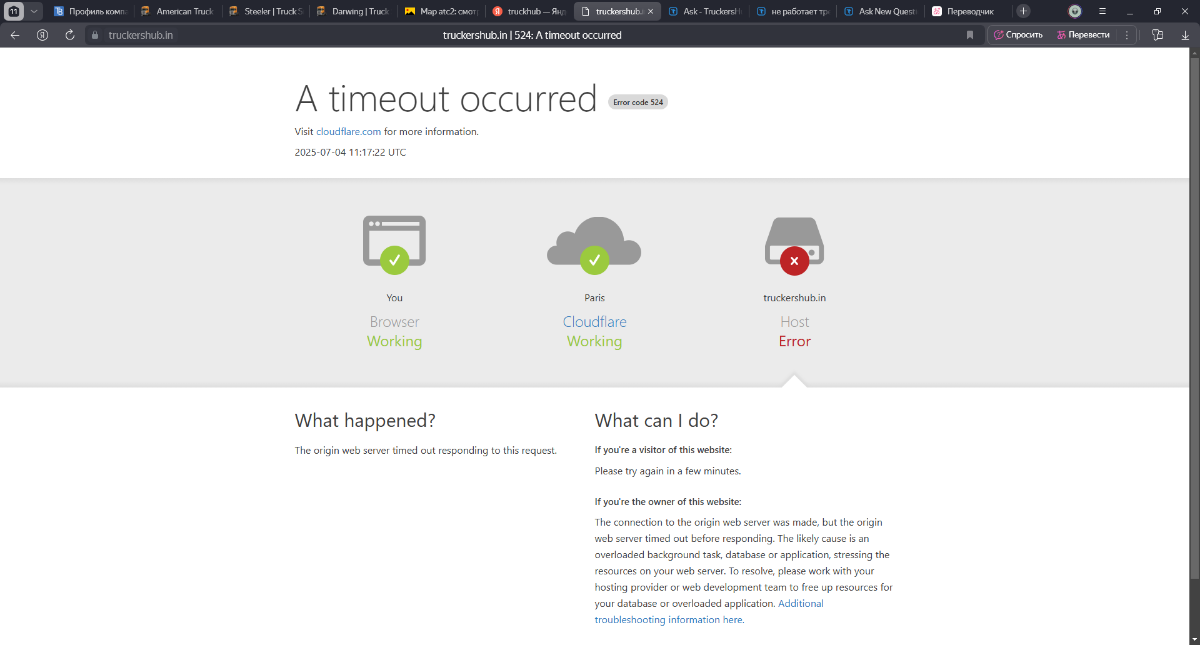
Task: Click the Working status under Cloudflare
Action: pyautogui.click(x=594, y=341)
